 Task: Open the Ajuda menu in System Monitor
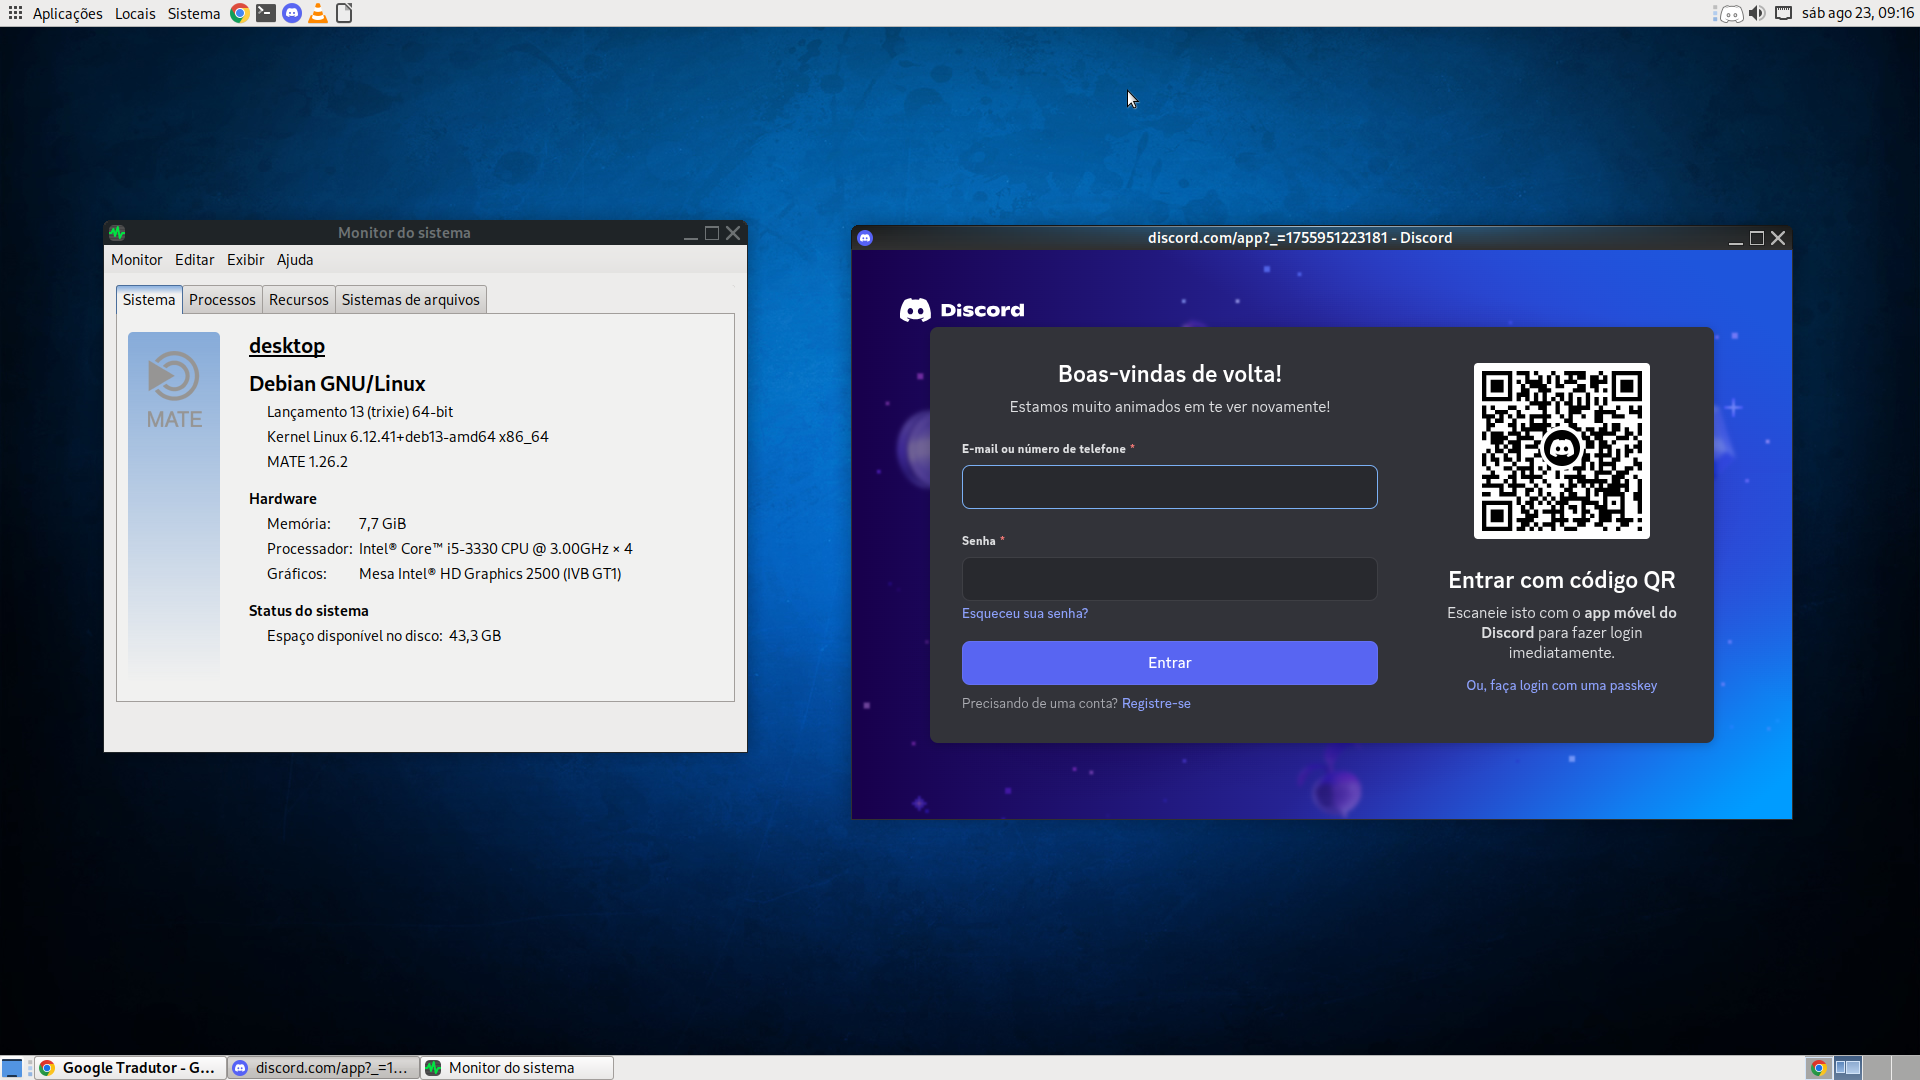pos(295,260)
